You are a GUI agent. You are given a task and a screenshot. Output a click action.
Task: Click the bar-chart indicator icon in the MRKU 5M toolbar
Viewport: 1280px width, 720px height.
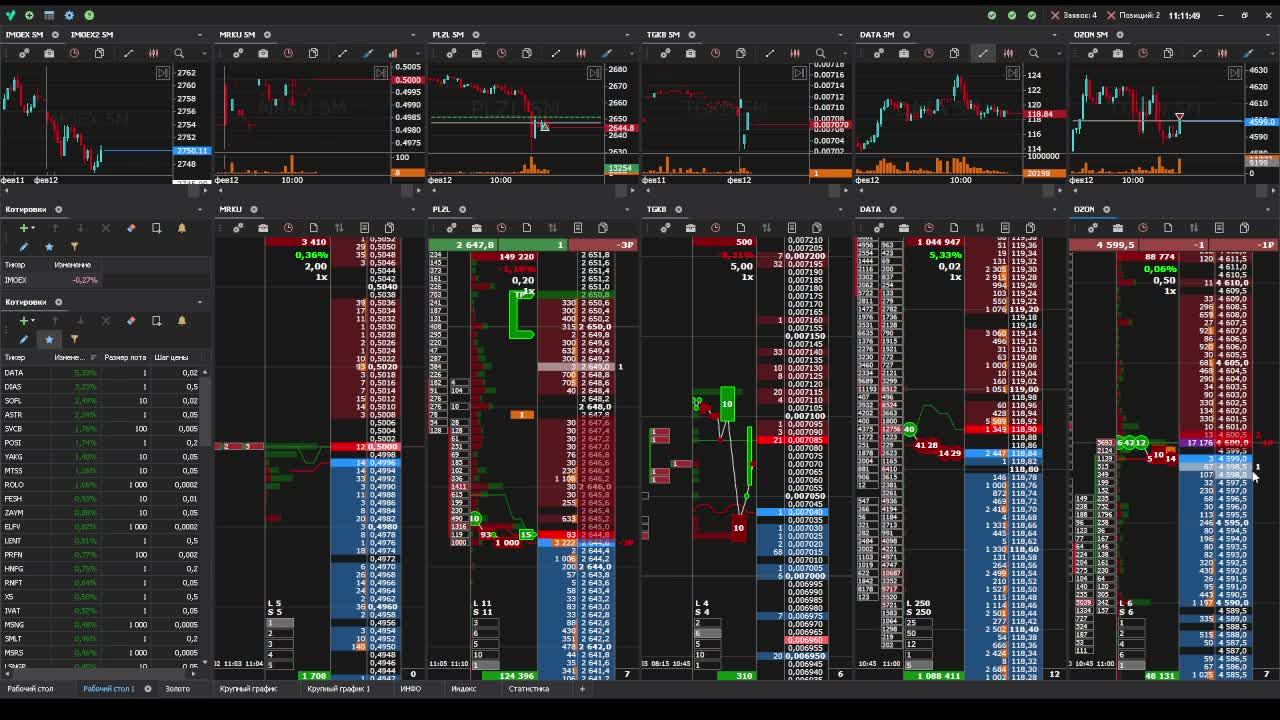pyautogui.click(x=393, y=53)
